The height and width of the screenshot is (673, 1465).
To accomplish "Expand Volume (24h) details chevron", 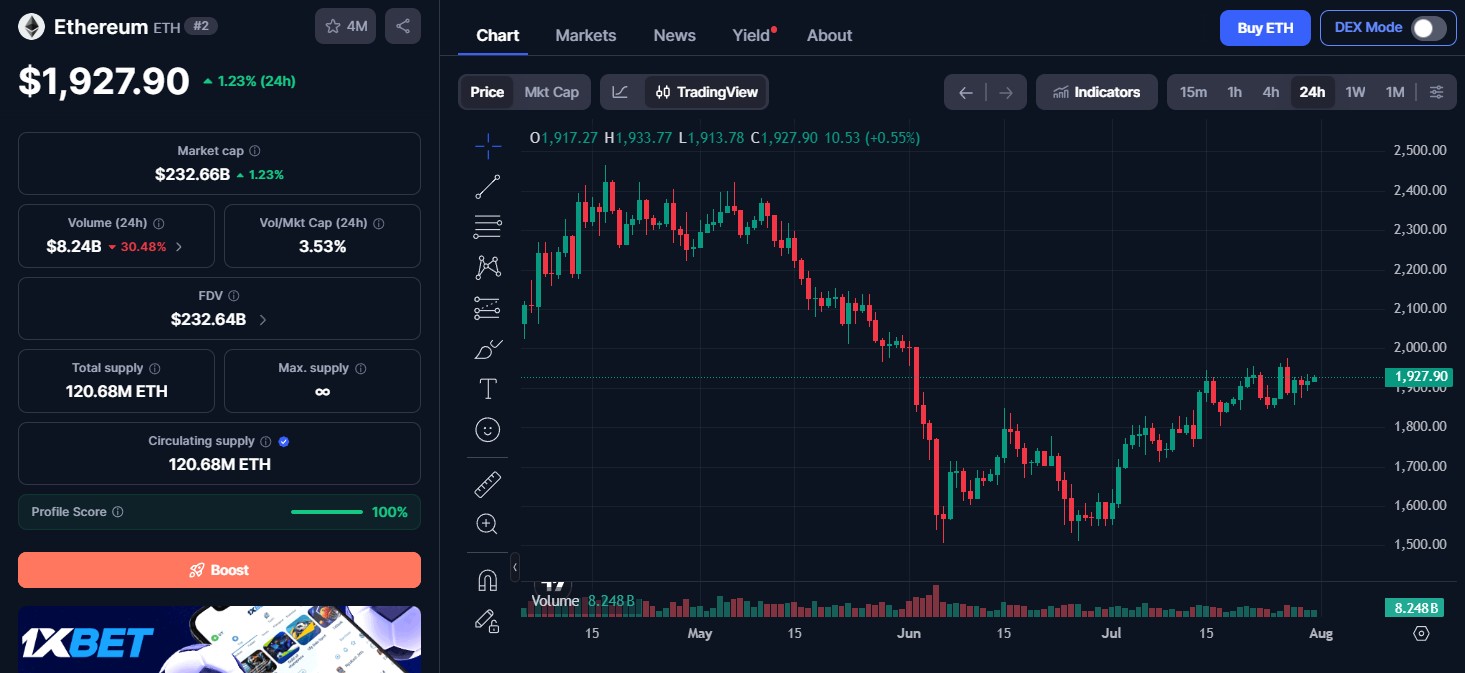I will pos(179,246).
